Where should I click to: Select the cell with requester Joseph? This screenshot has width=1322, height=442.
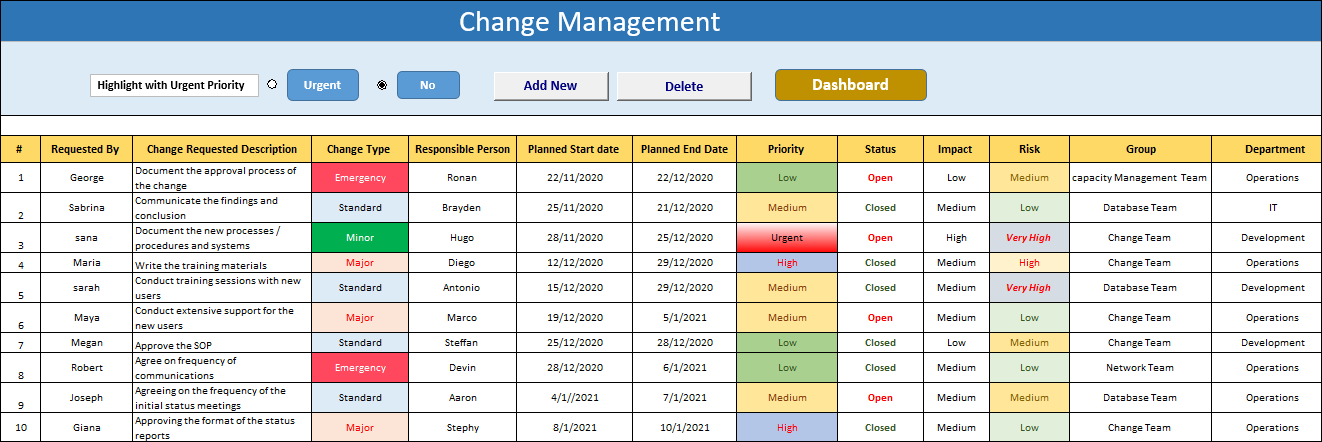pyautogui.click(x=86, y=398)
